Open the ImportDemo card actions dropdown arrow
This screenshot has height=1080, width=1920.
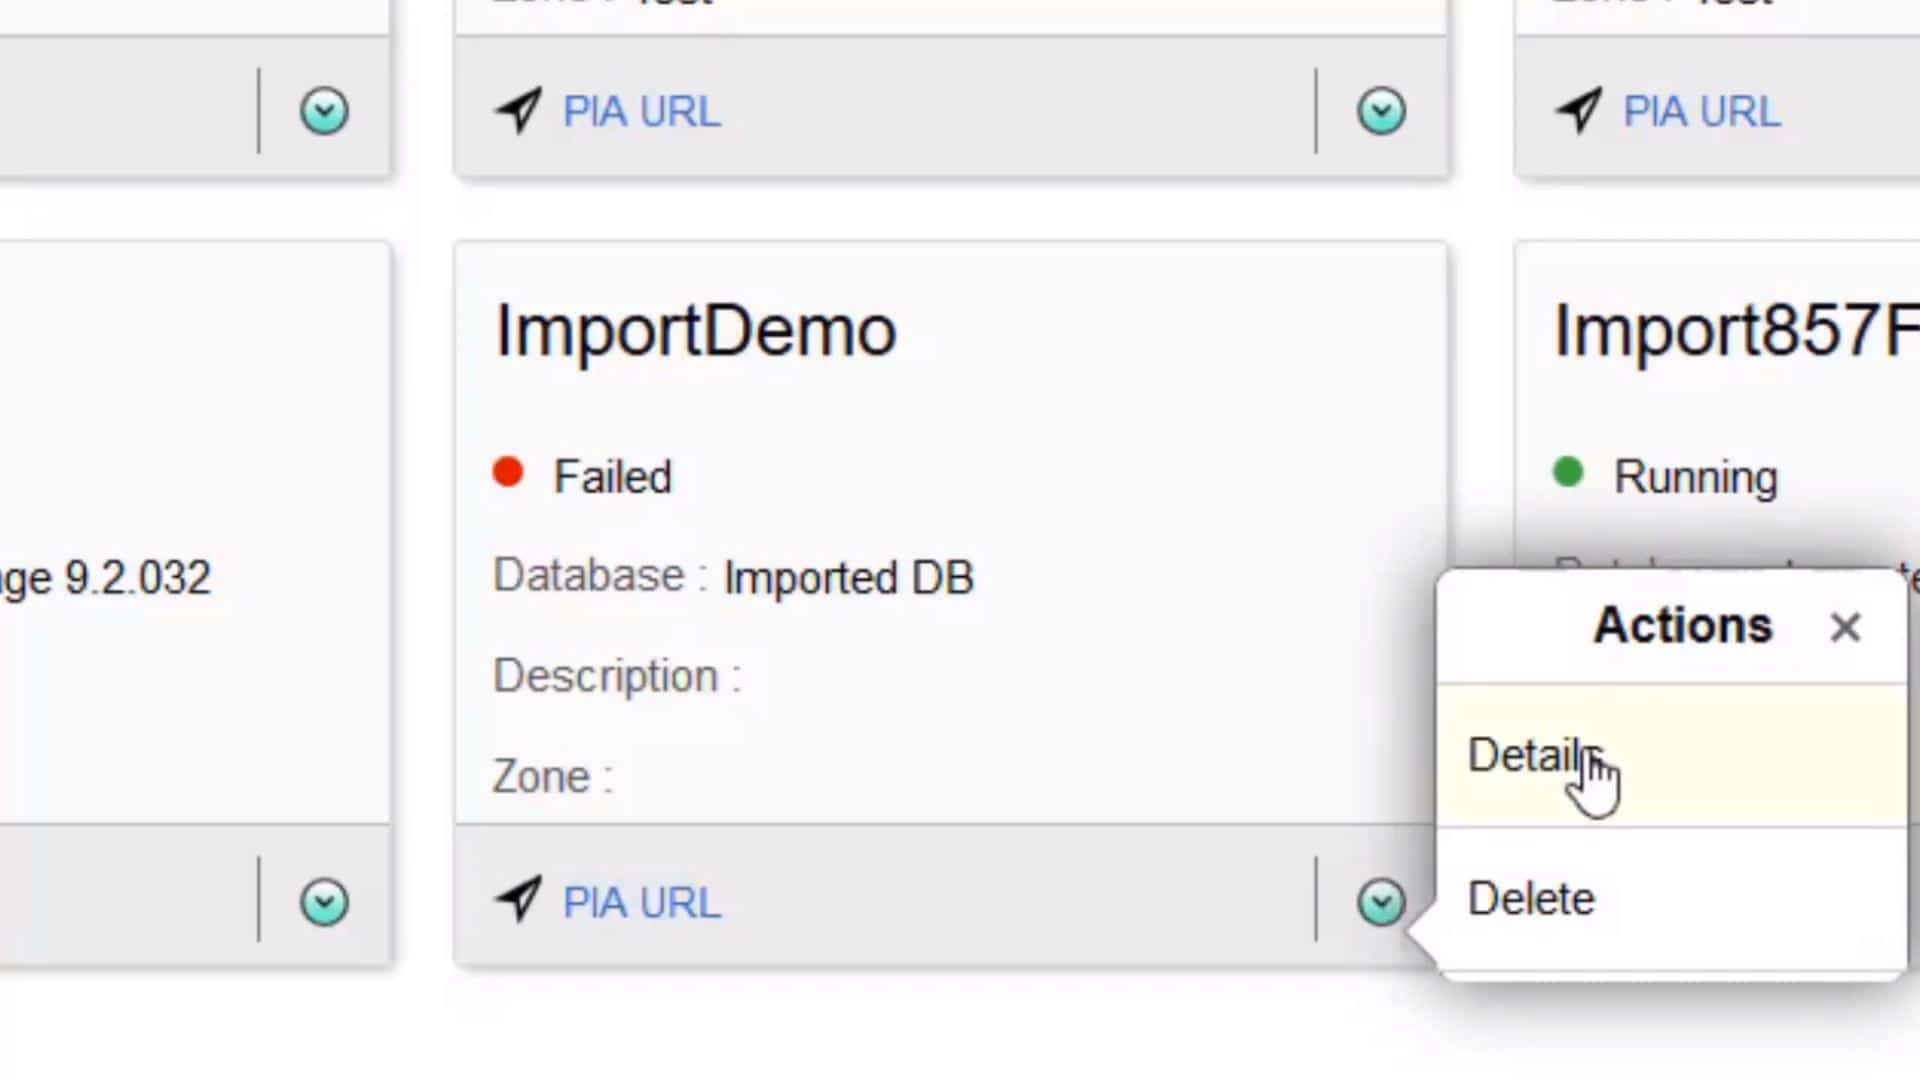click(x=1381, y=902)
